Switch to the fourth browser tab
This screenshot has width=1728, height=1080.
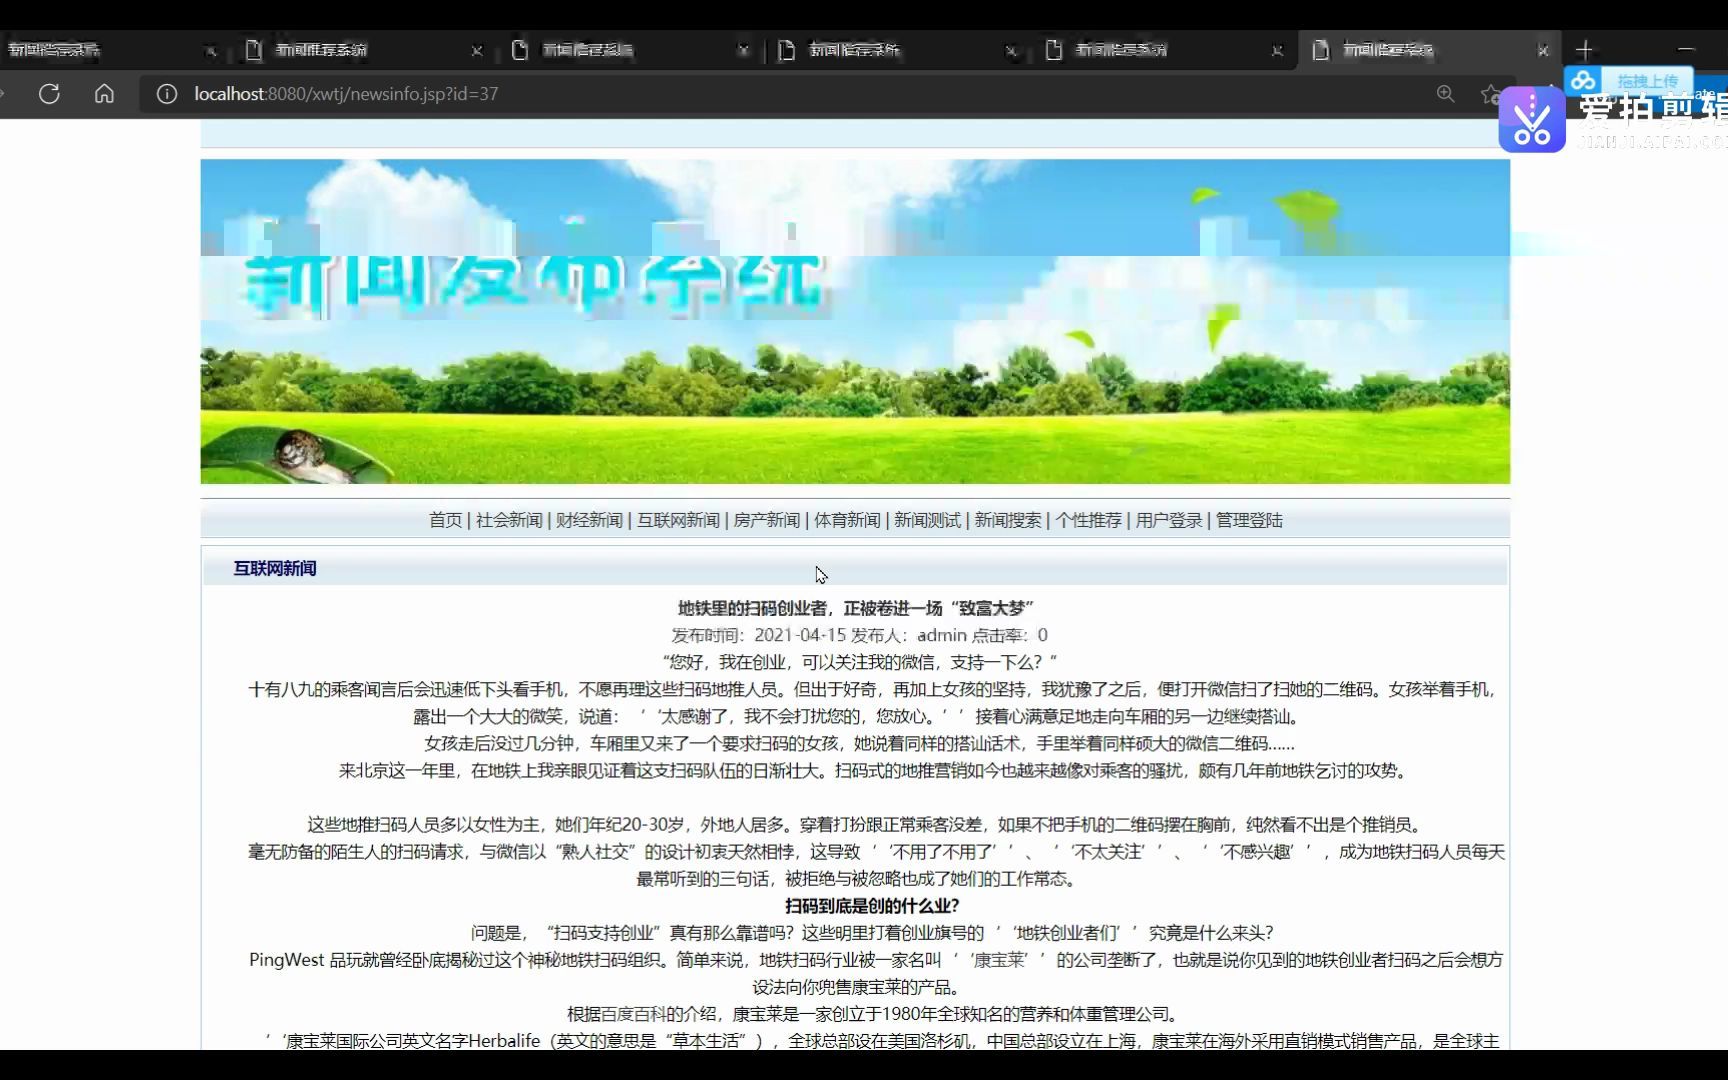tap(895, 50)
